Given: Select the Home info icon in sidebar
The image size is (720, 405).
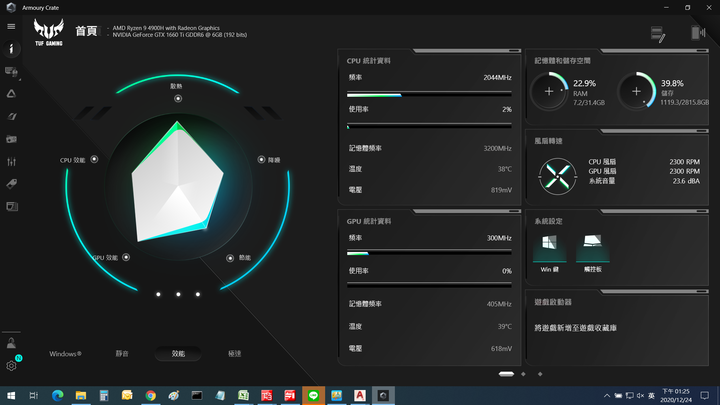Looking at the screenshot, I should [11, 49].
